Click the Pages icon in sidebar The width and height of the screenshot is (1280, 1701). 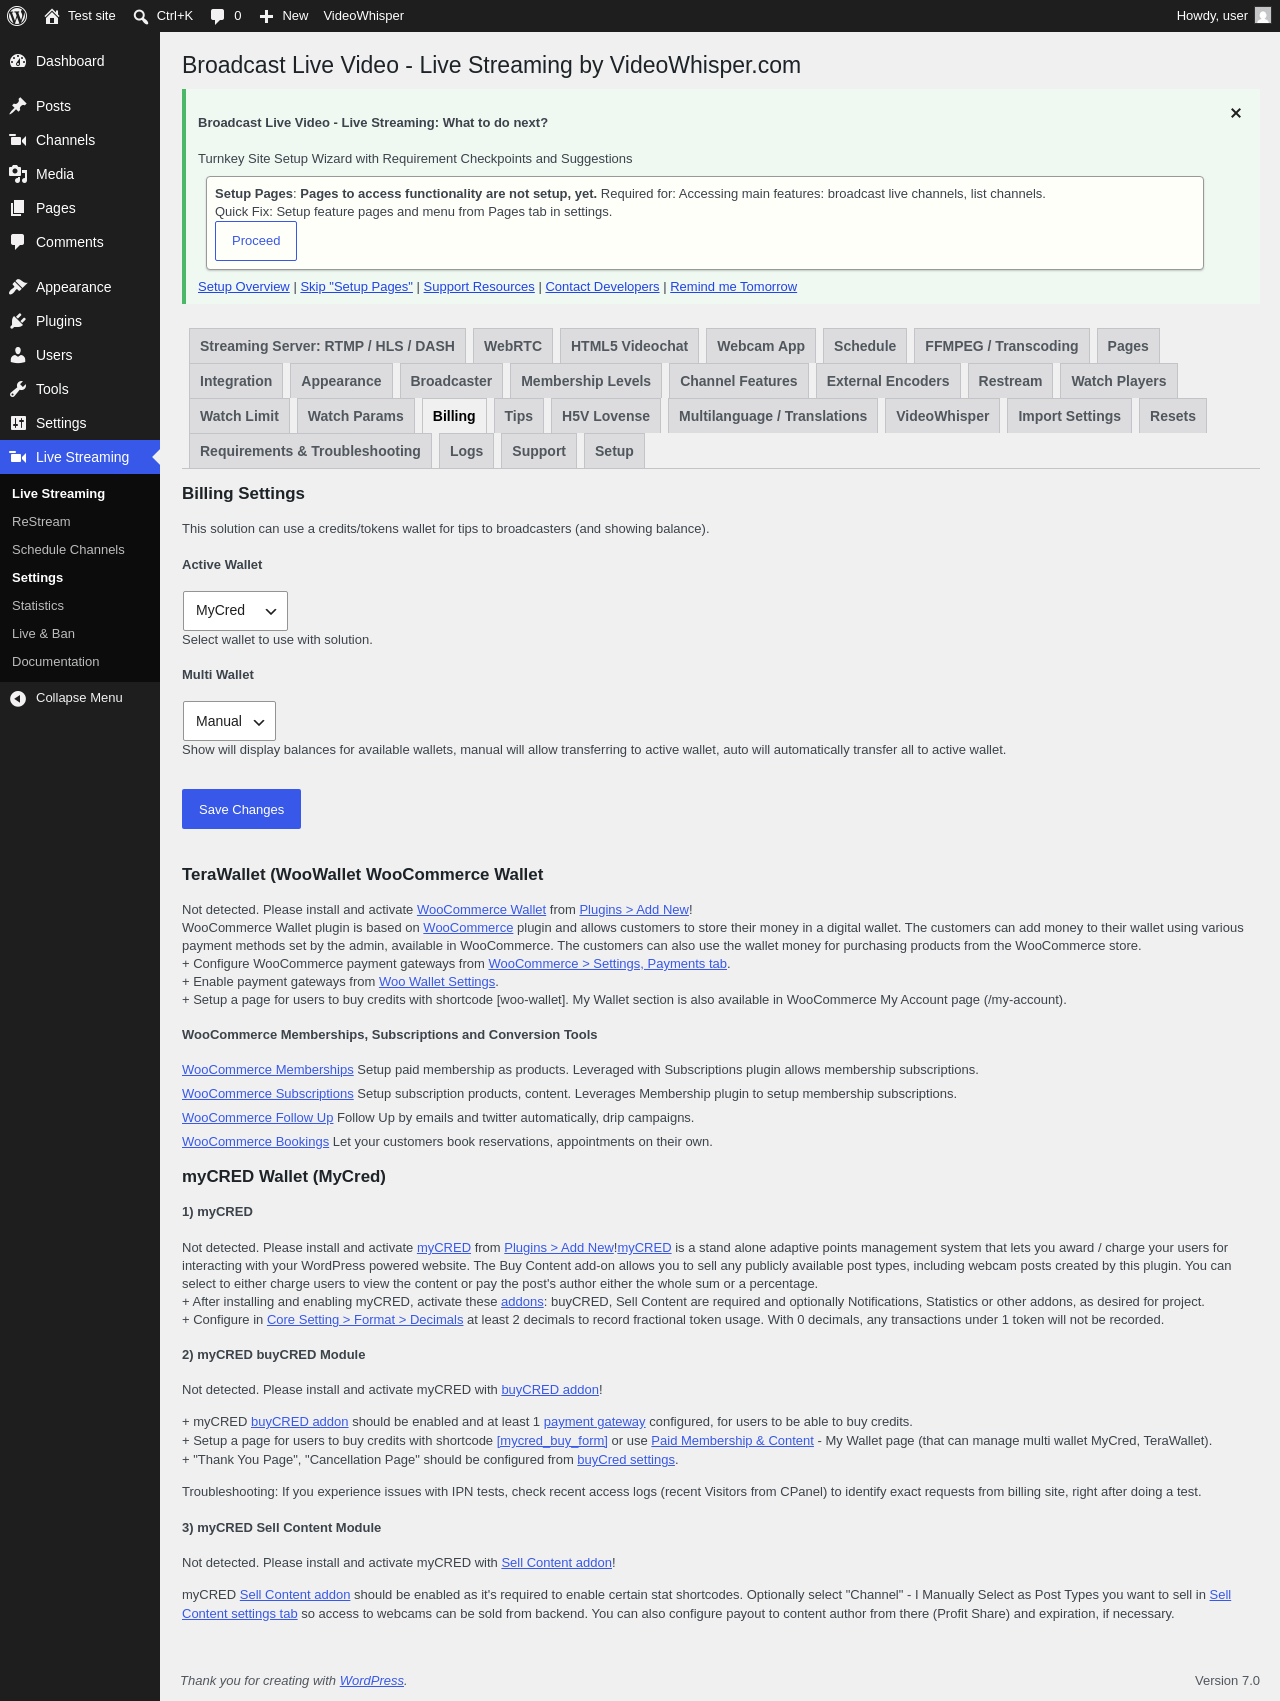(18, 208)
